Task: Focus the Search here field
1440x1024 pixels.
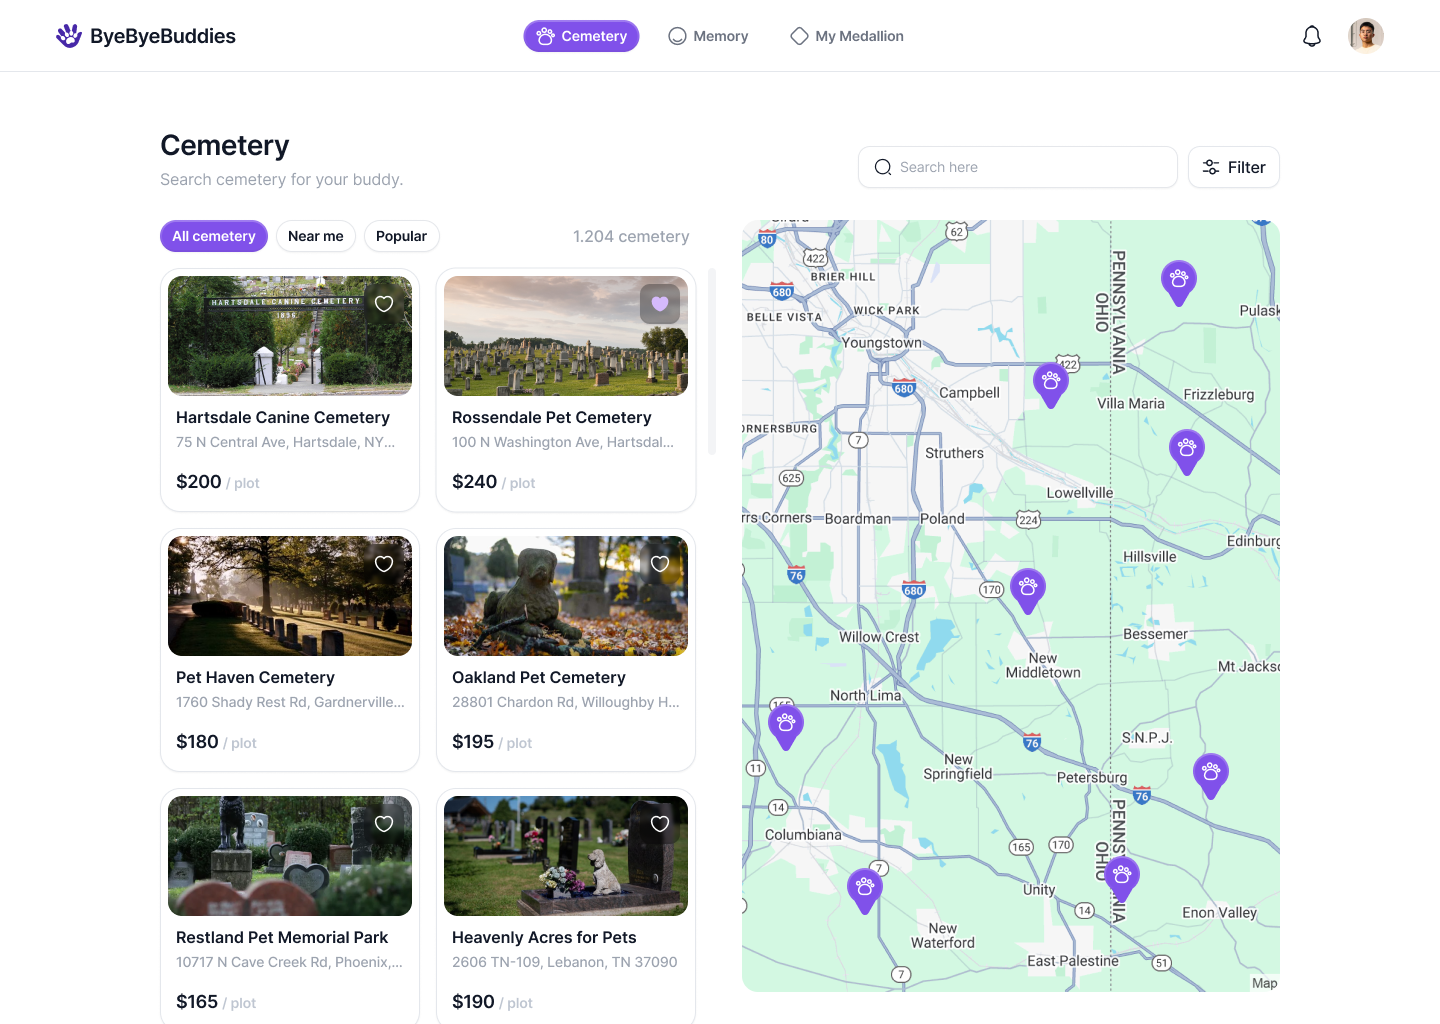Action: 1018,167
